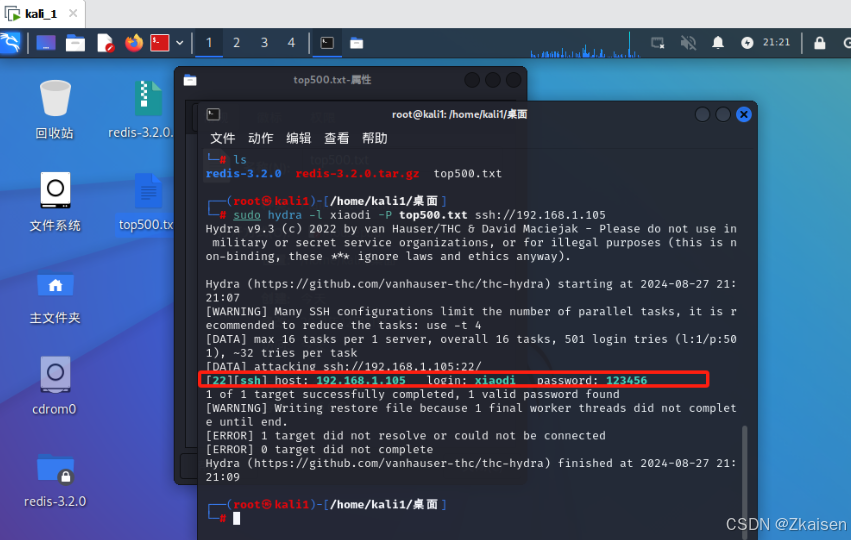Open the 文件 menu in the terminal
The image size is (851, 540).
pyautogui.click(x=223, y=138)
